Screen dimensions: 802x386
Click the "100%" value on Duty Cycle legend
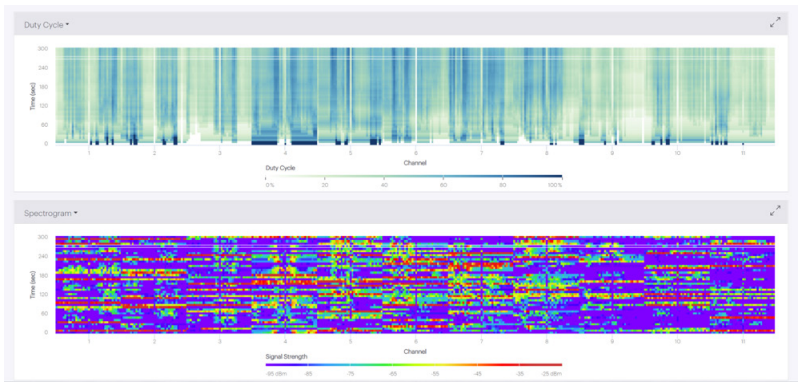click(555, 185)
